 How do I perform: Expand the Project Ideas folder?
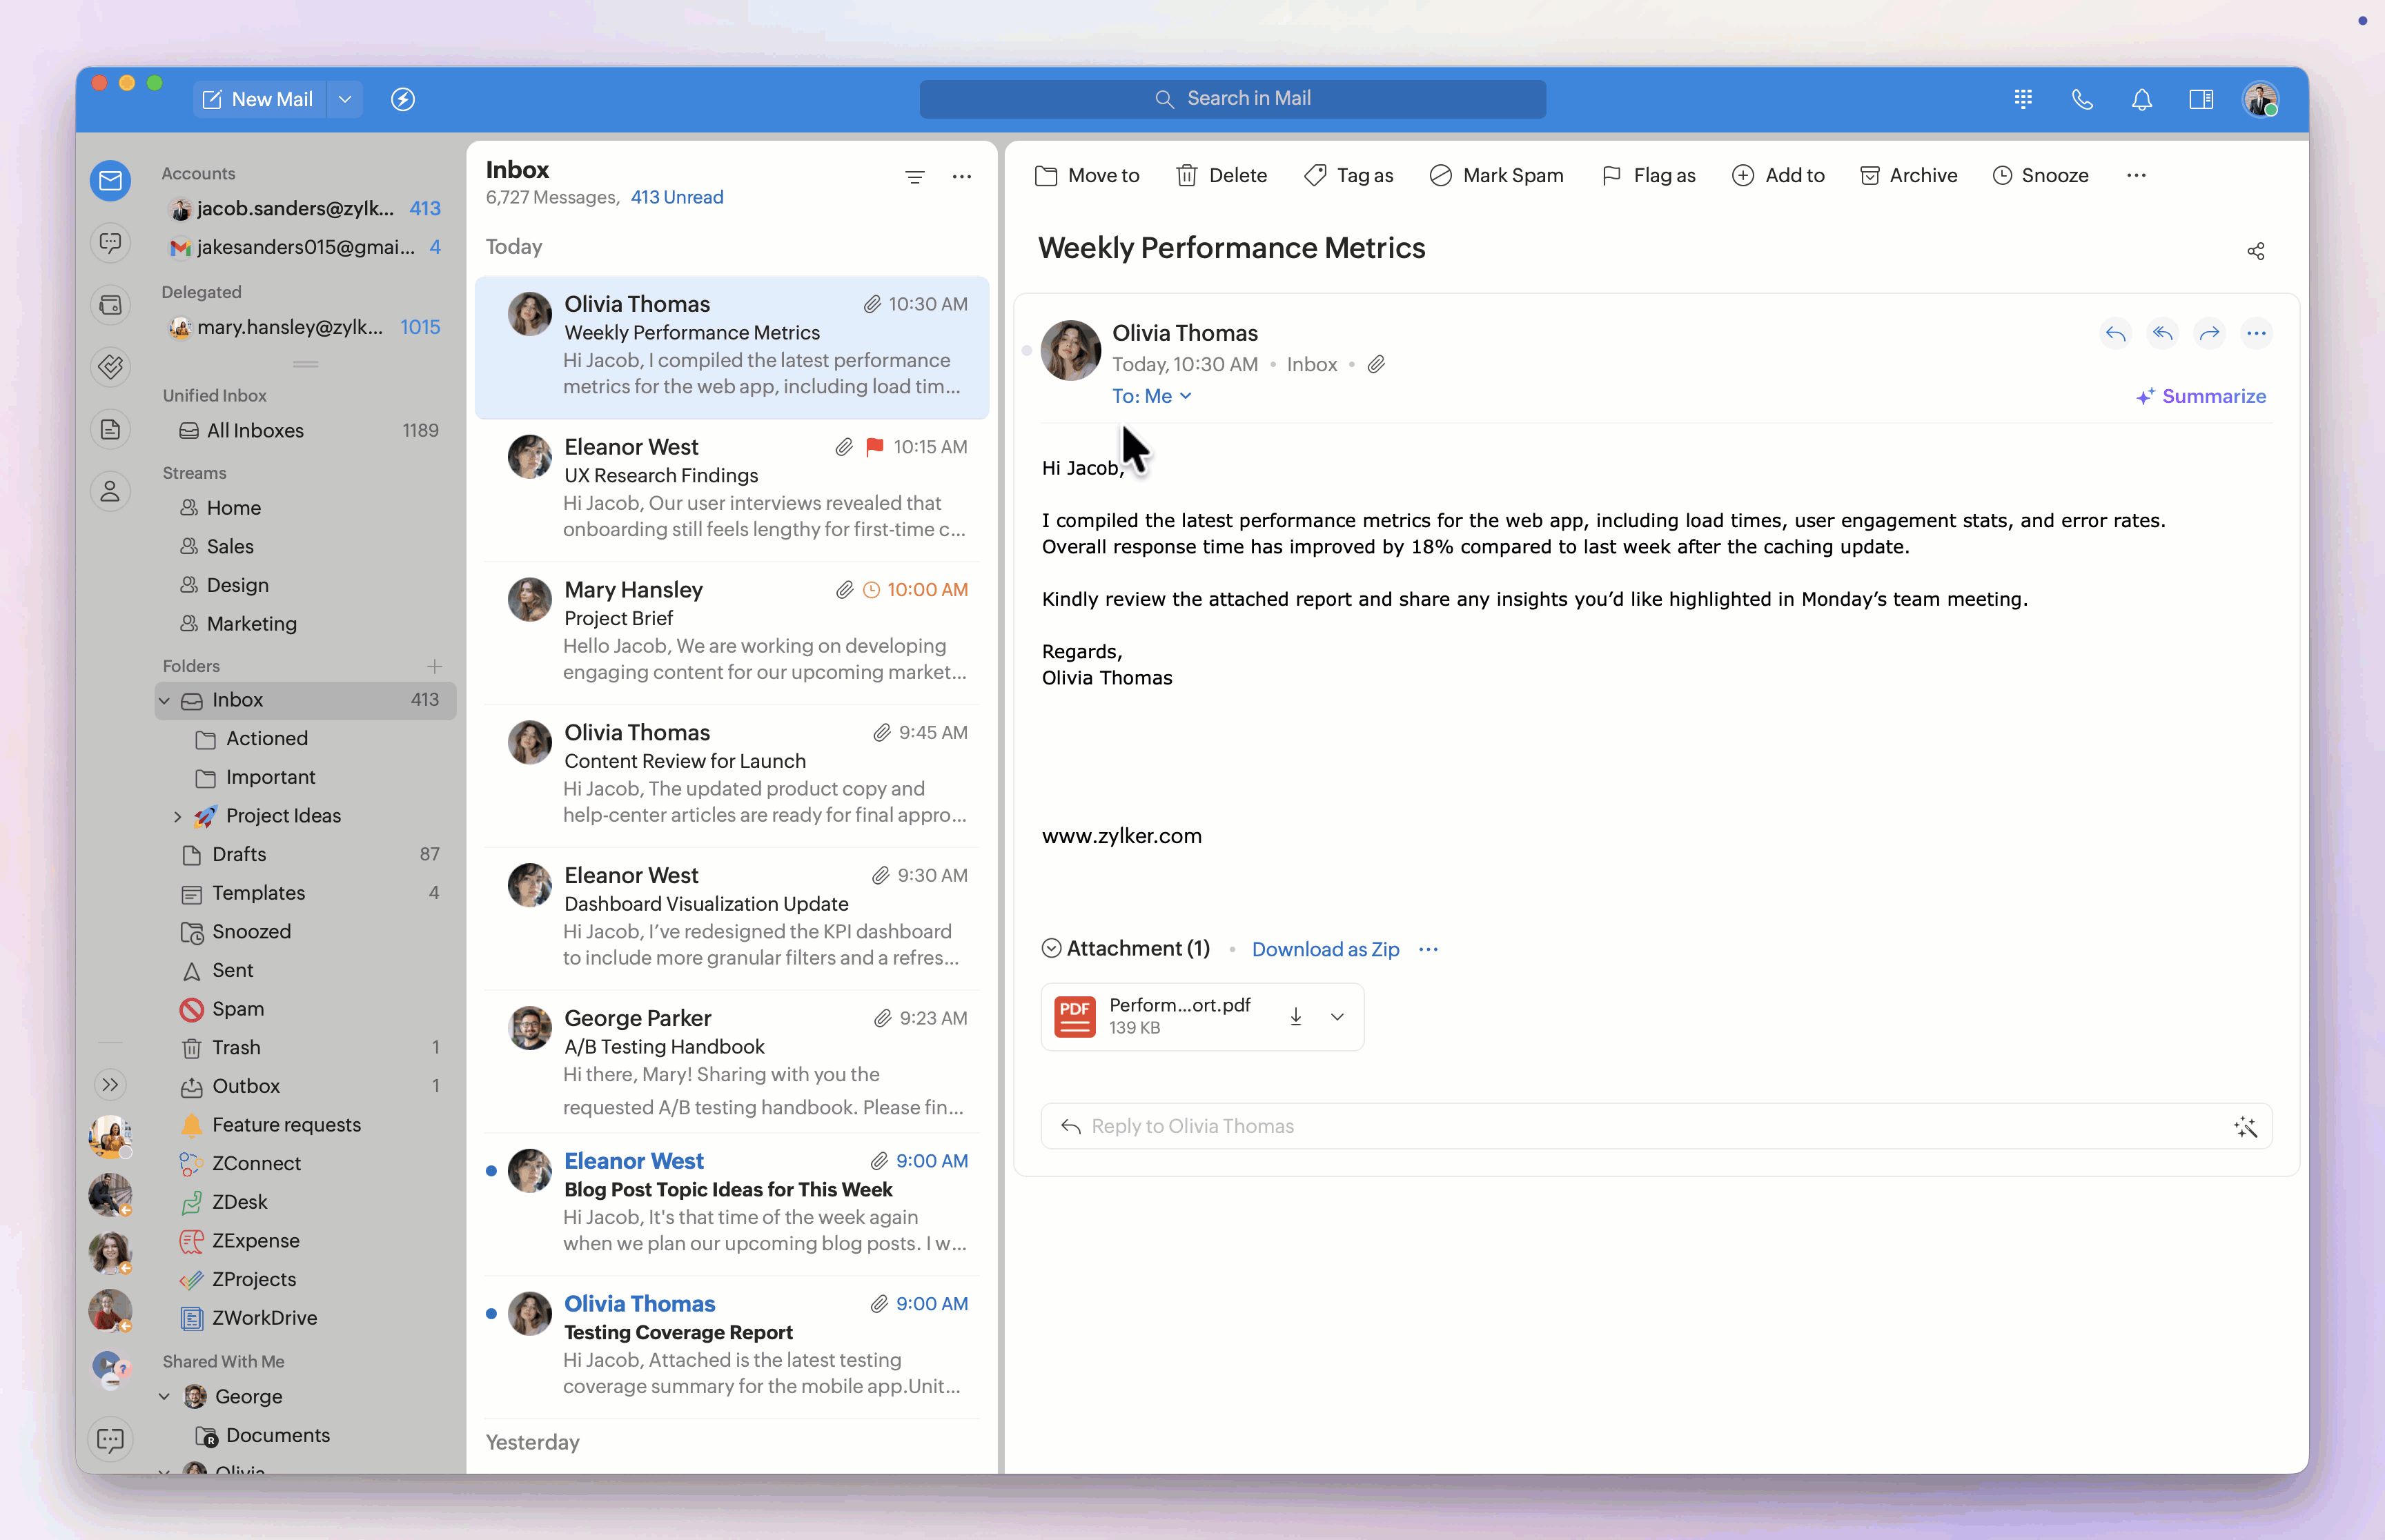coord(178,816)
